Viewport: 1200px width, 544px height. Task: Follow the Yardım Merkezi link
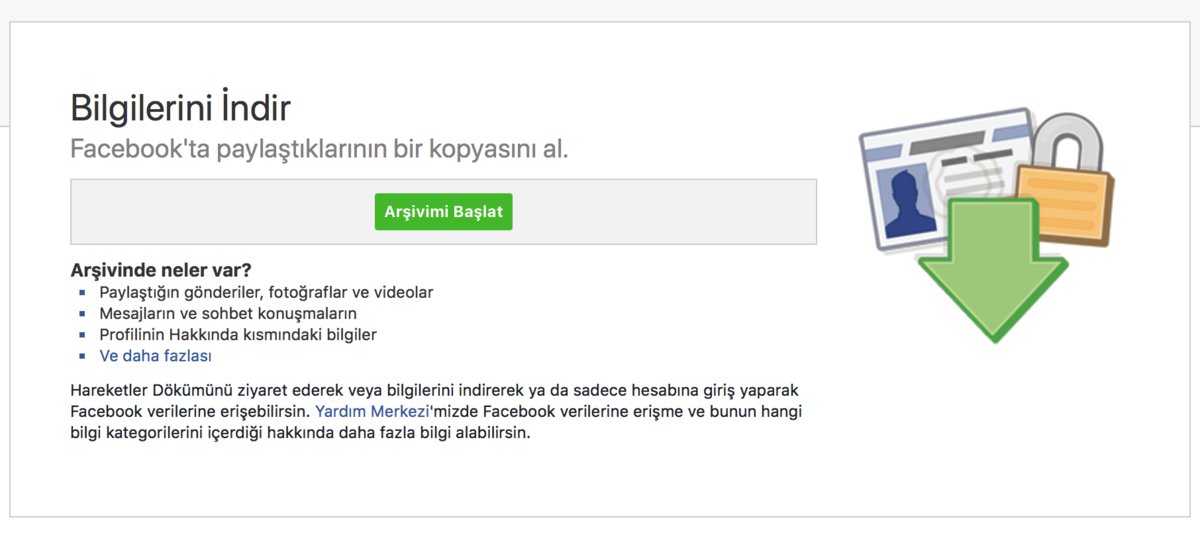(x=372, y=411)
